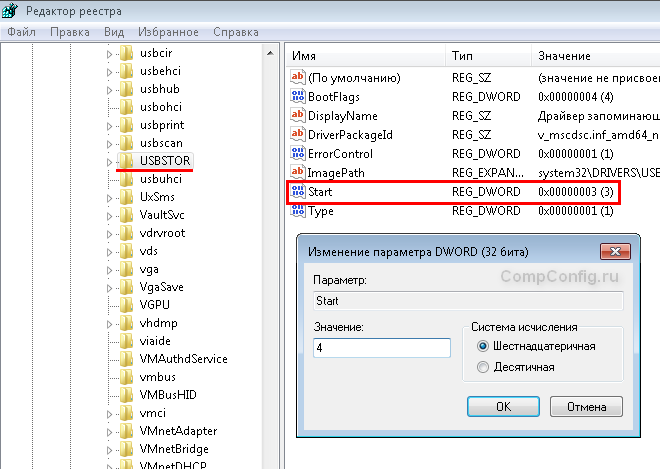The width and height of the screenshot is (660, 469).
Task: Click the BootFlags DWORD value icon
Action: click(x=296, y=97)
